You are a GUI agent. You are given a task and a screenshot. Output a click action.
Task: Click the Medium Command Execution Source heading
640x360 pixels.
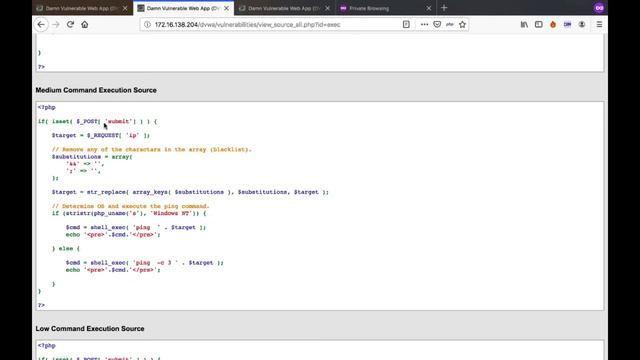pyautogui.click(x=96, y=90)
